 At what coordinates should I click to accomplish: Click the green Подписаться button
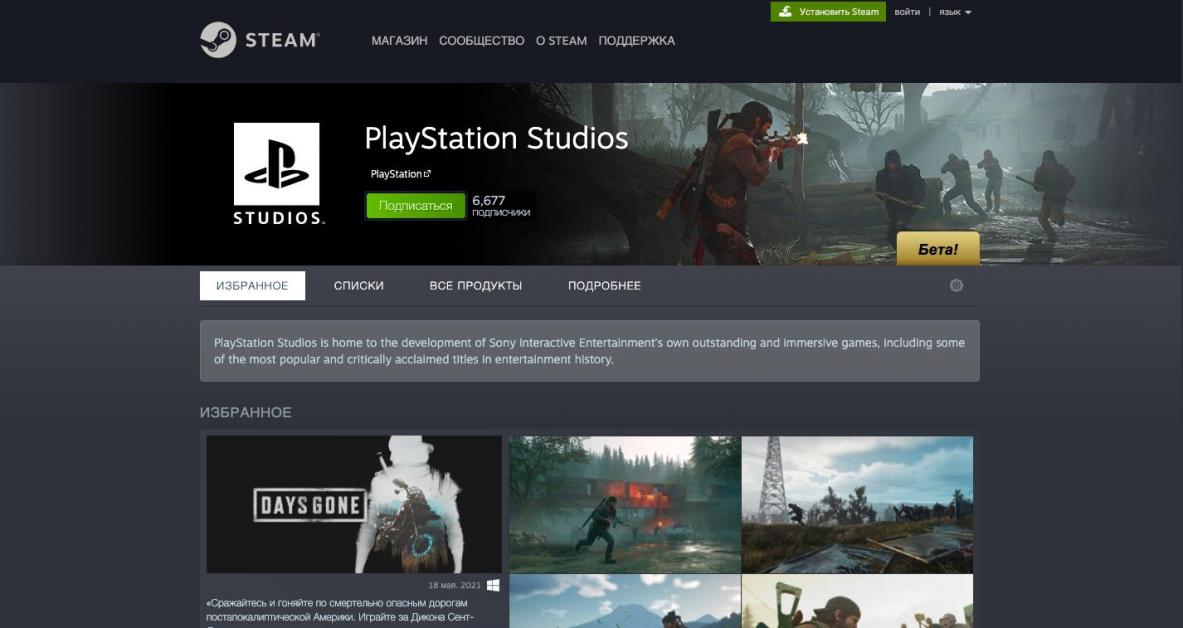click(416, 205)
